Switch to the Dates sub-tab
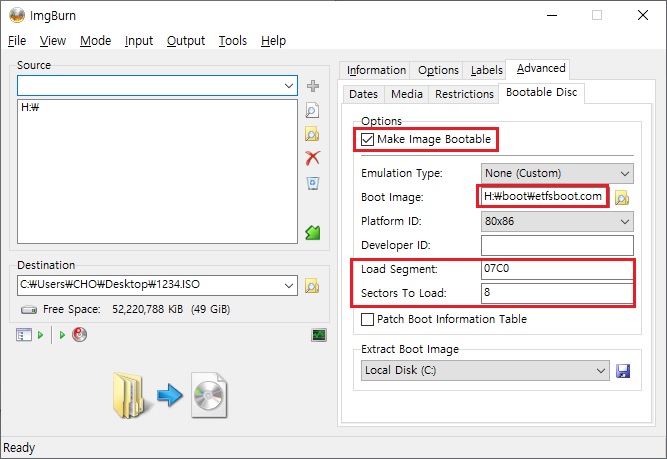This screenshot has width=667, height=459. click(363, 94)
